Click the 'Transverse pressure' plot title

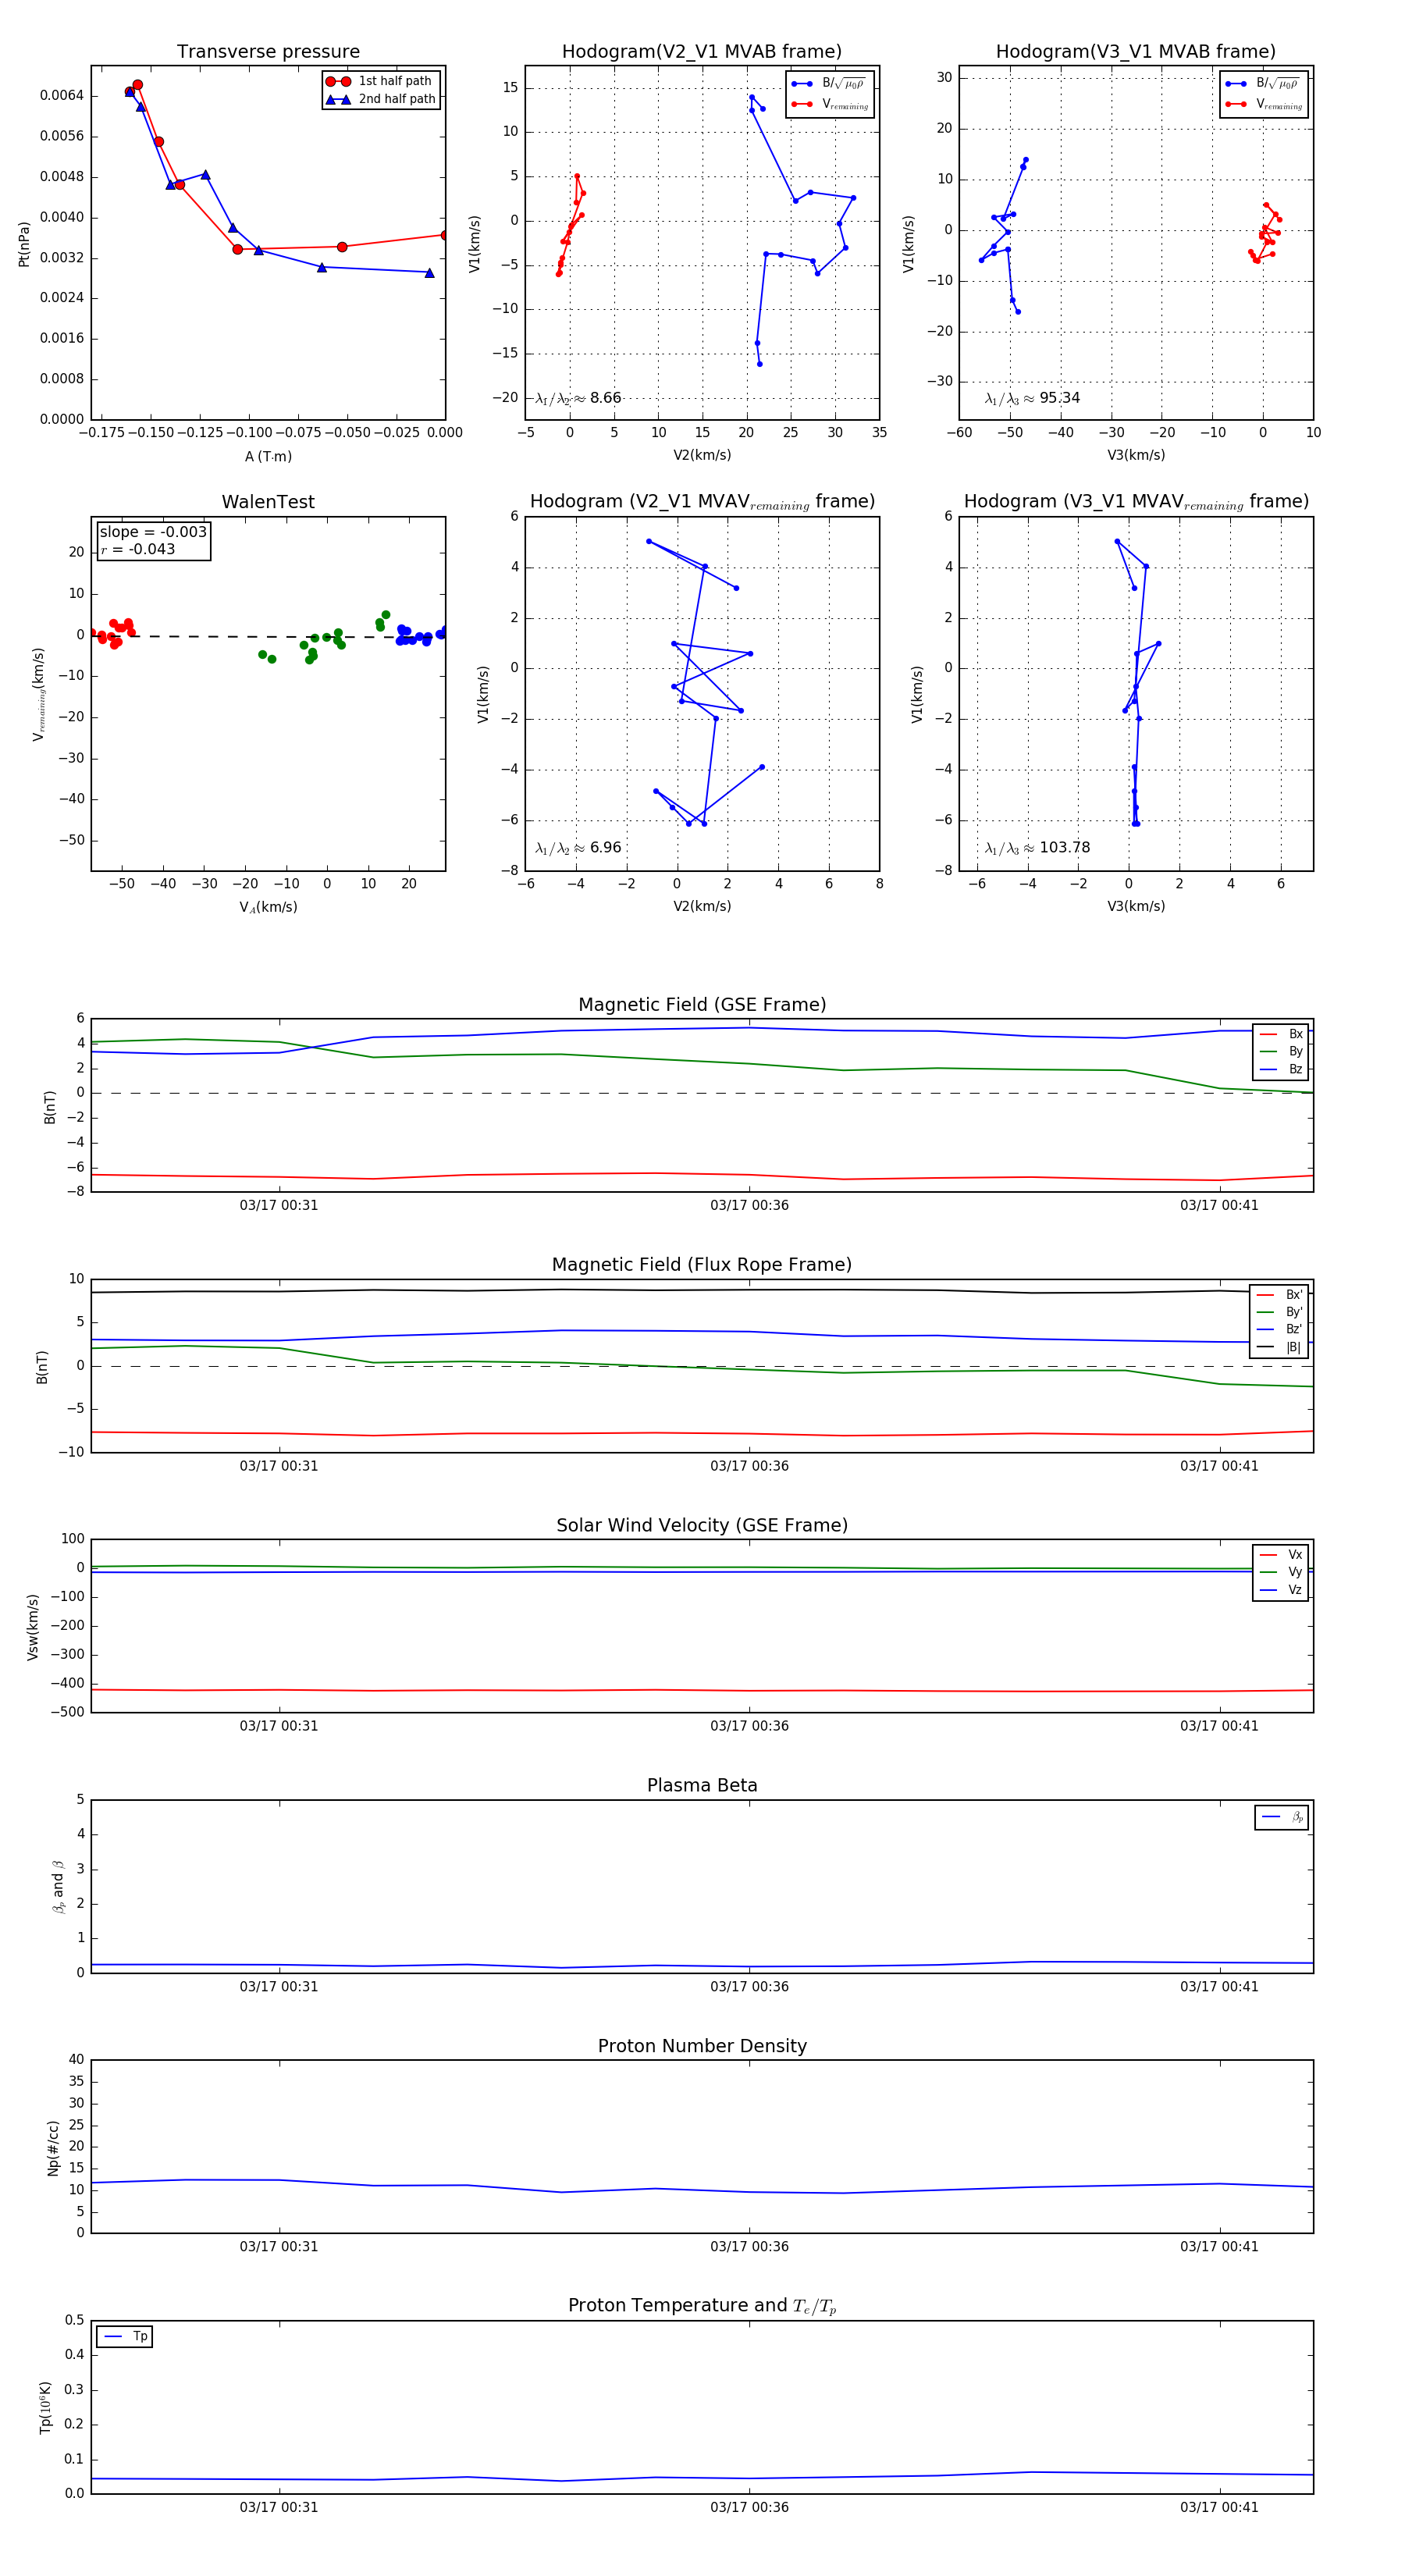268,52
